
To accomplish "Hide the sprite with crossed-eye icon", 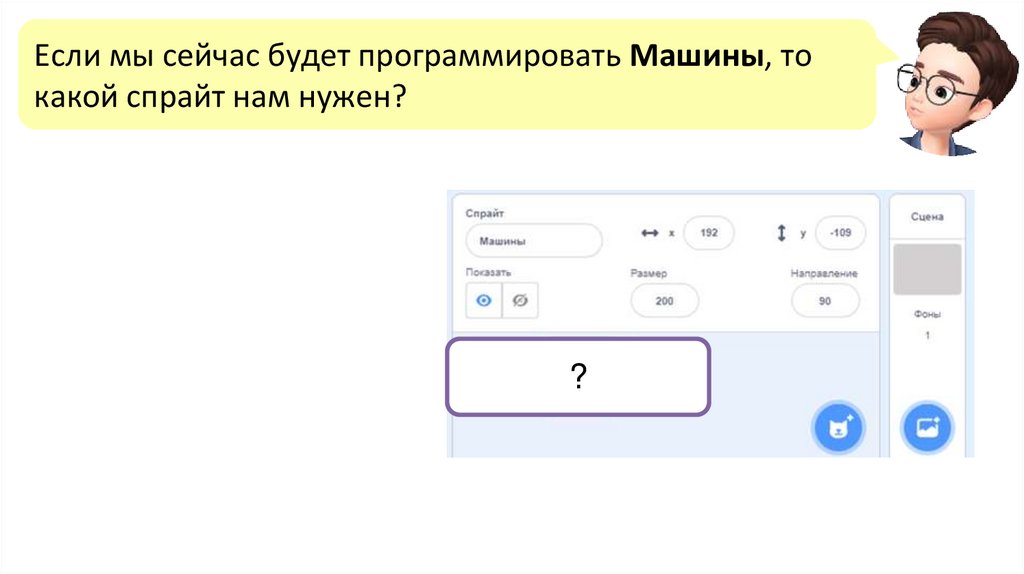I will tap(519, 300).
